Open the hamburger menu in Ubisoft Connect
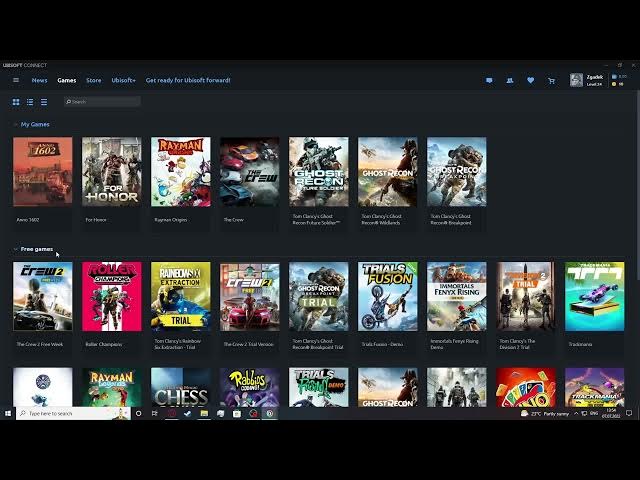 (x=15, y=80)
